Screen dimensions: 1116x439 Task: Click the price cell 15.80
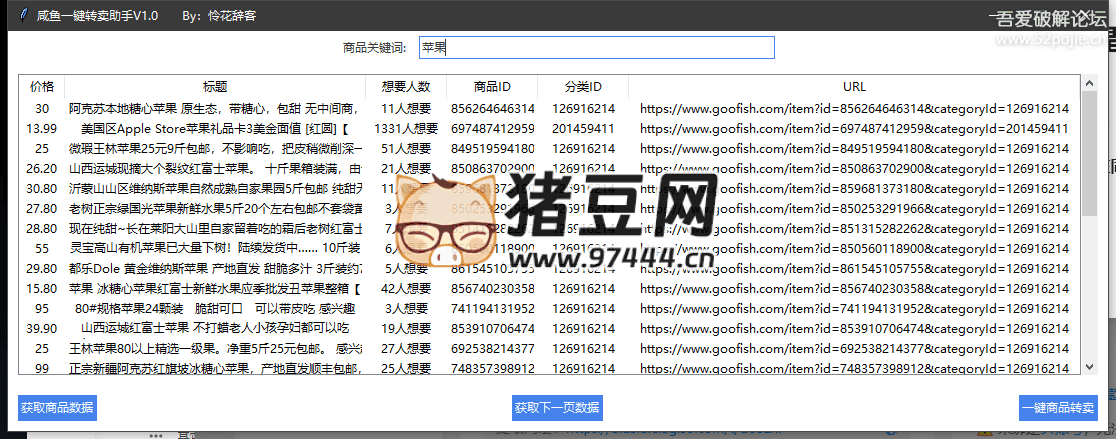[x=41, y=288]
